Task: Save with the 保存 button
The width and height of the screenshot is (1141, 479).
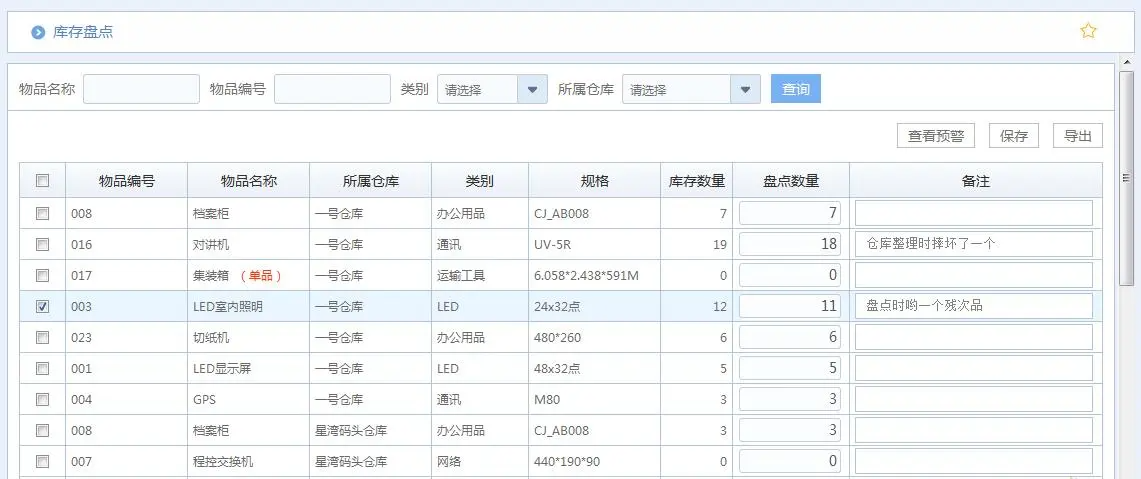Action: click(1014, 136)
